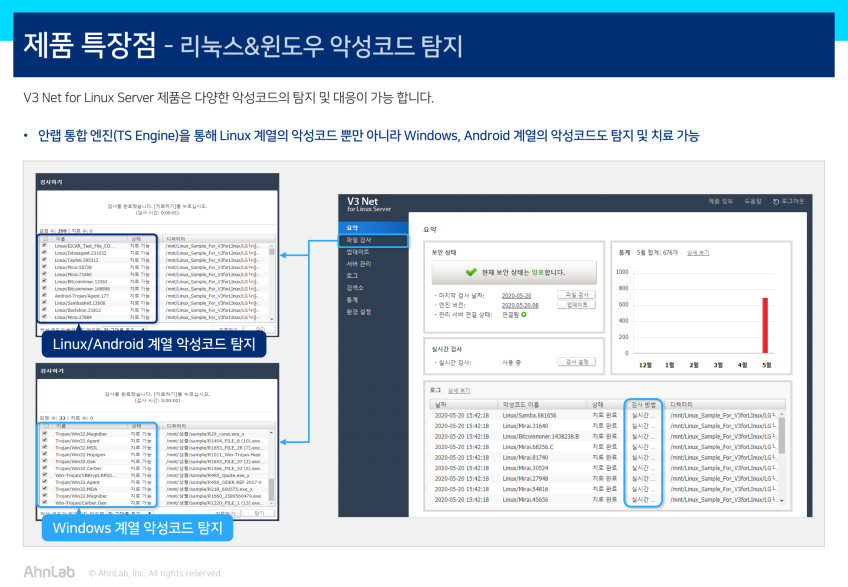Select Linux/Sambashell.12608 in the scan list
This screenshot has height=587, width=848.
(154, 302)
